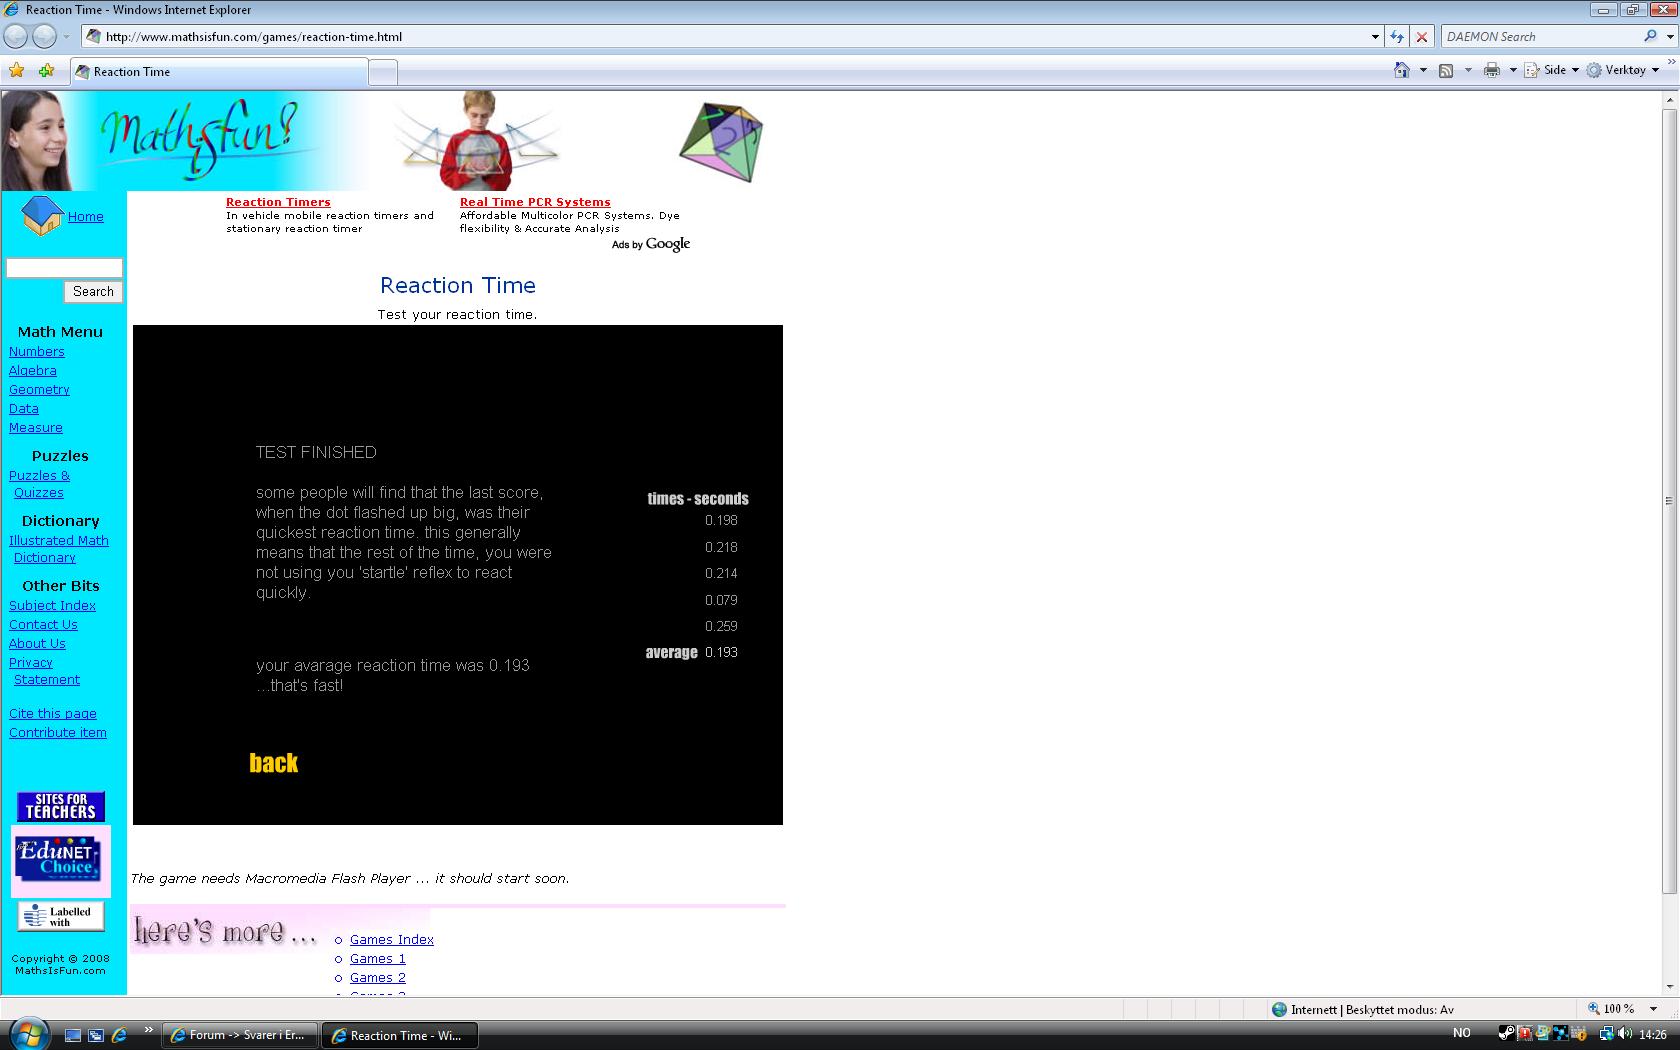Image resolution: width=1680 pixels, height=1050 pixels.
Task: Open the Contact Us link
Action: click(43, 625)
